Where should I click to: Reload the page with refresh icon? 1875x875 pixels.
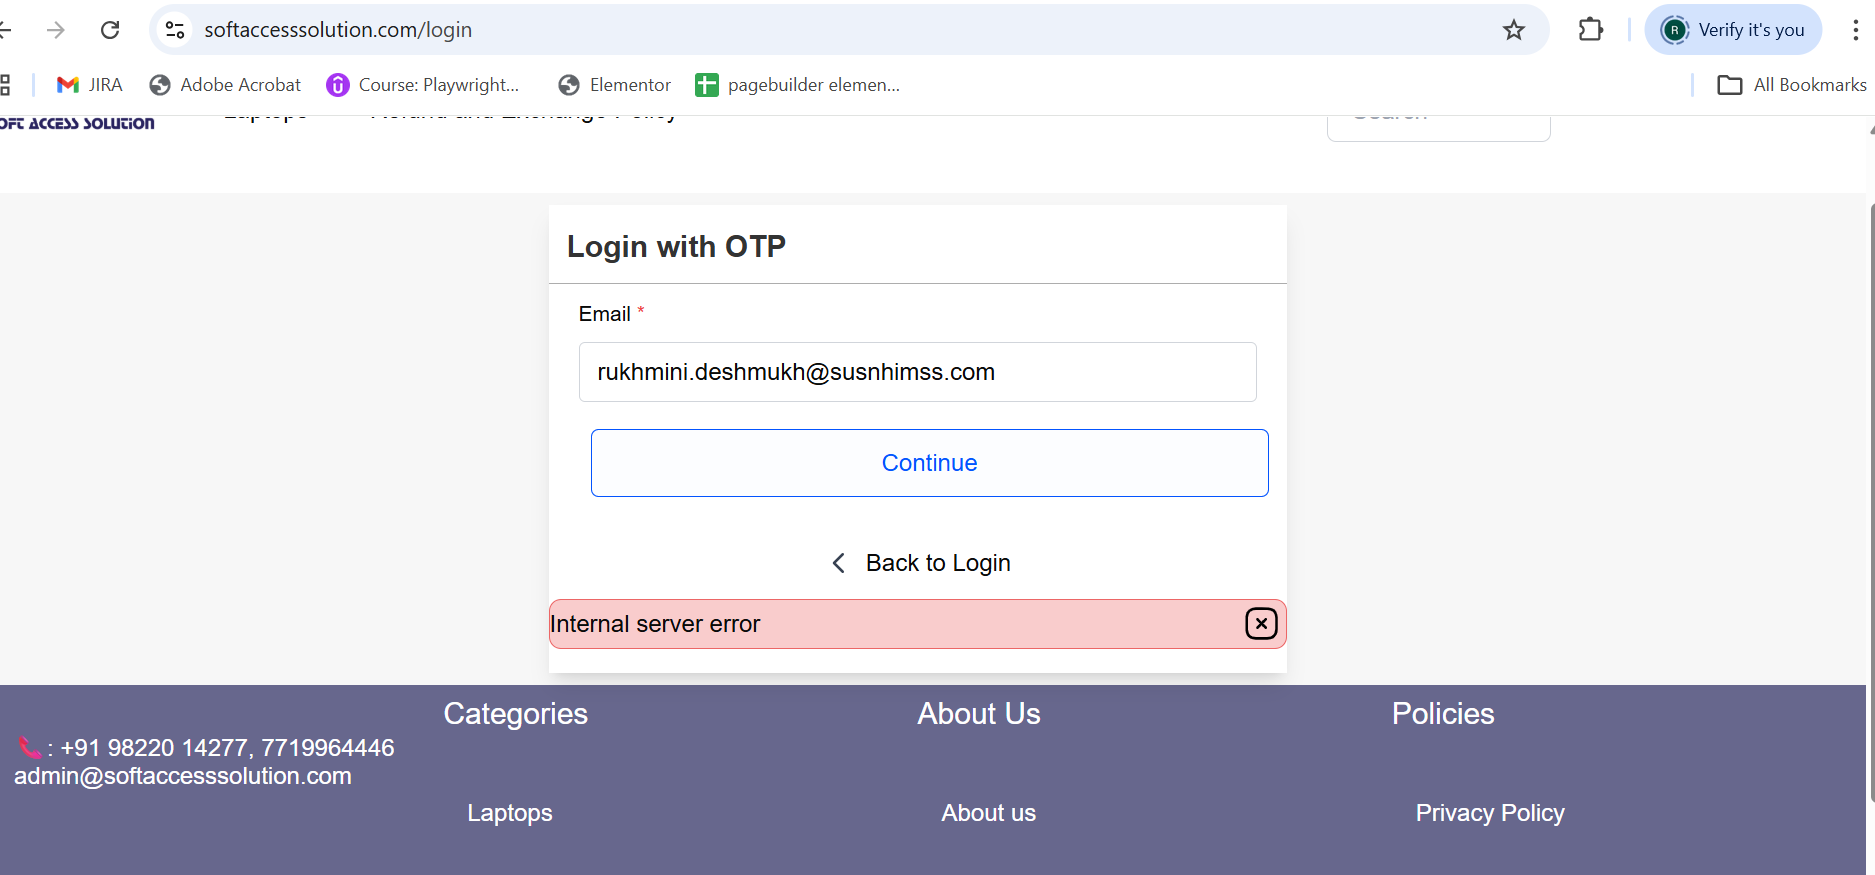(x=110, y=30)
